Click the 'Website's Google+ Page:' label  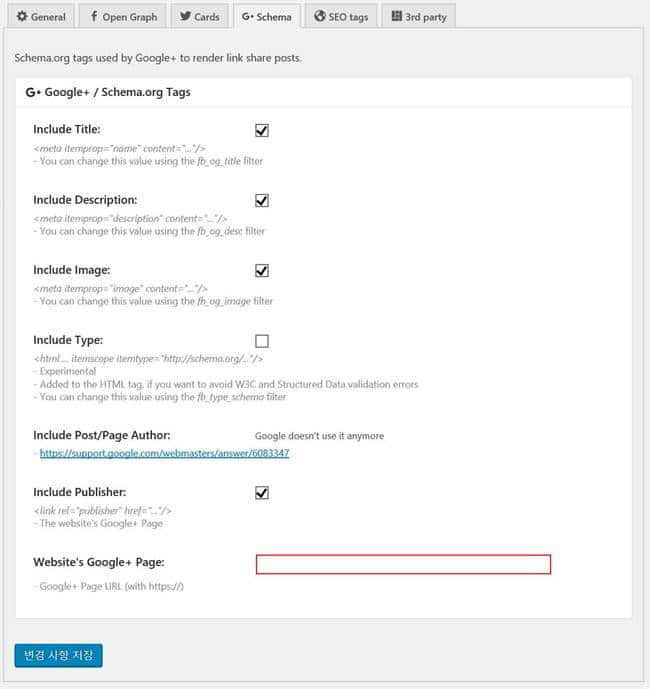pos(99,562)
